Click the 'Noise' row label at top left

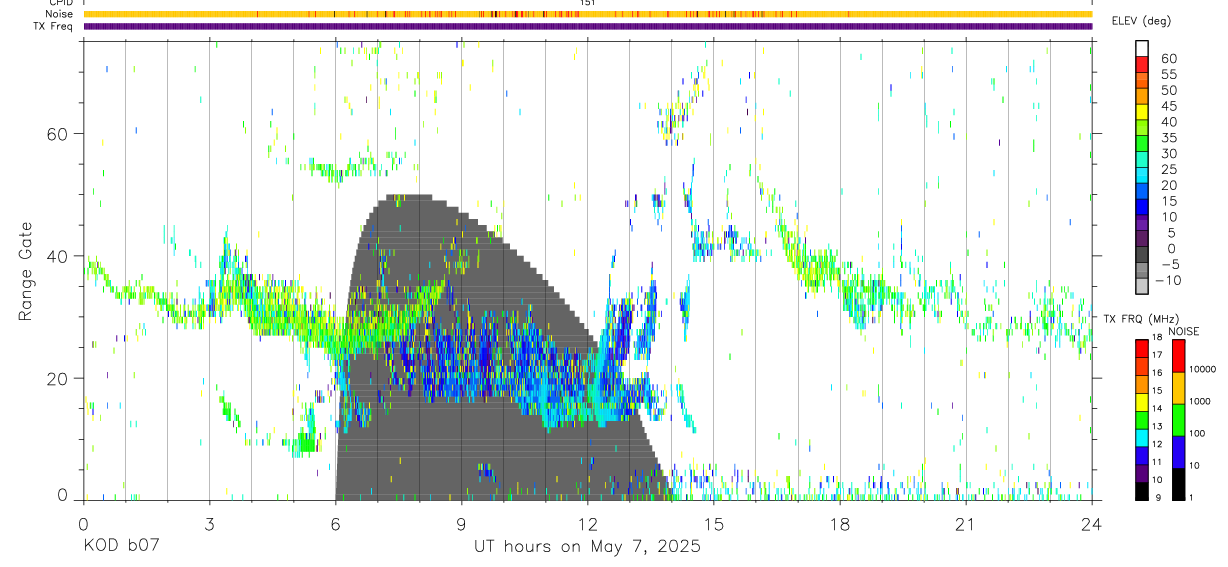click(60, 14)
